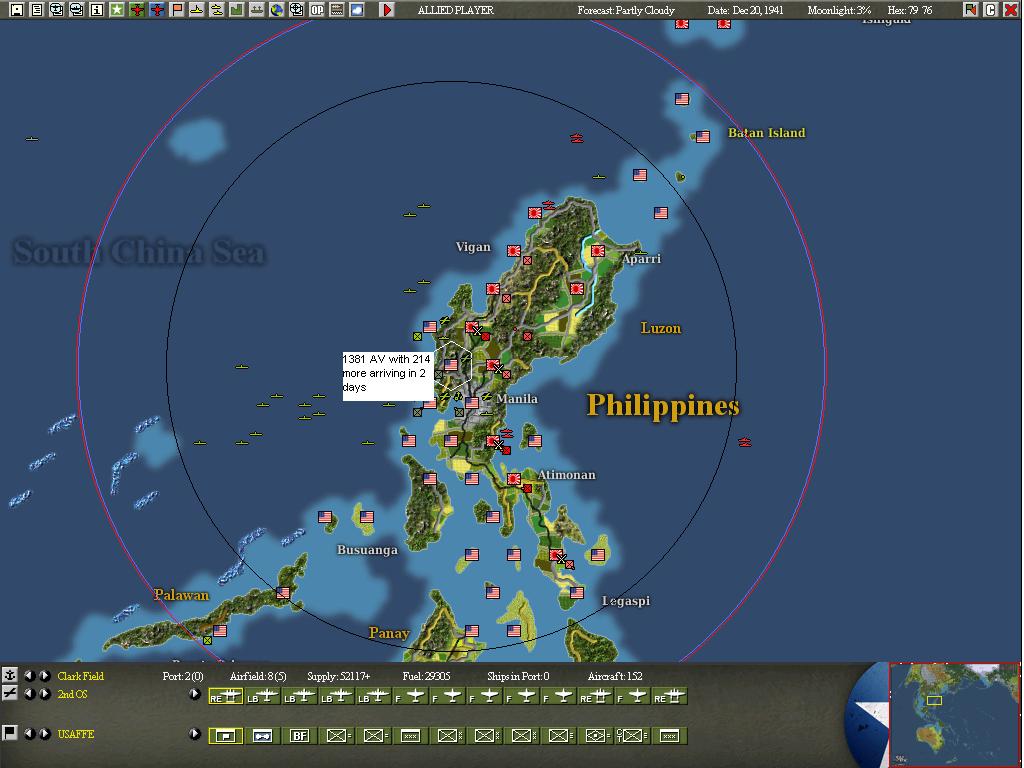Click the floppy disk save game icon
This screenshot has width=1024, height=768.
pos(17,10)
